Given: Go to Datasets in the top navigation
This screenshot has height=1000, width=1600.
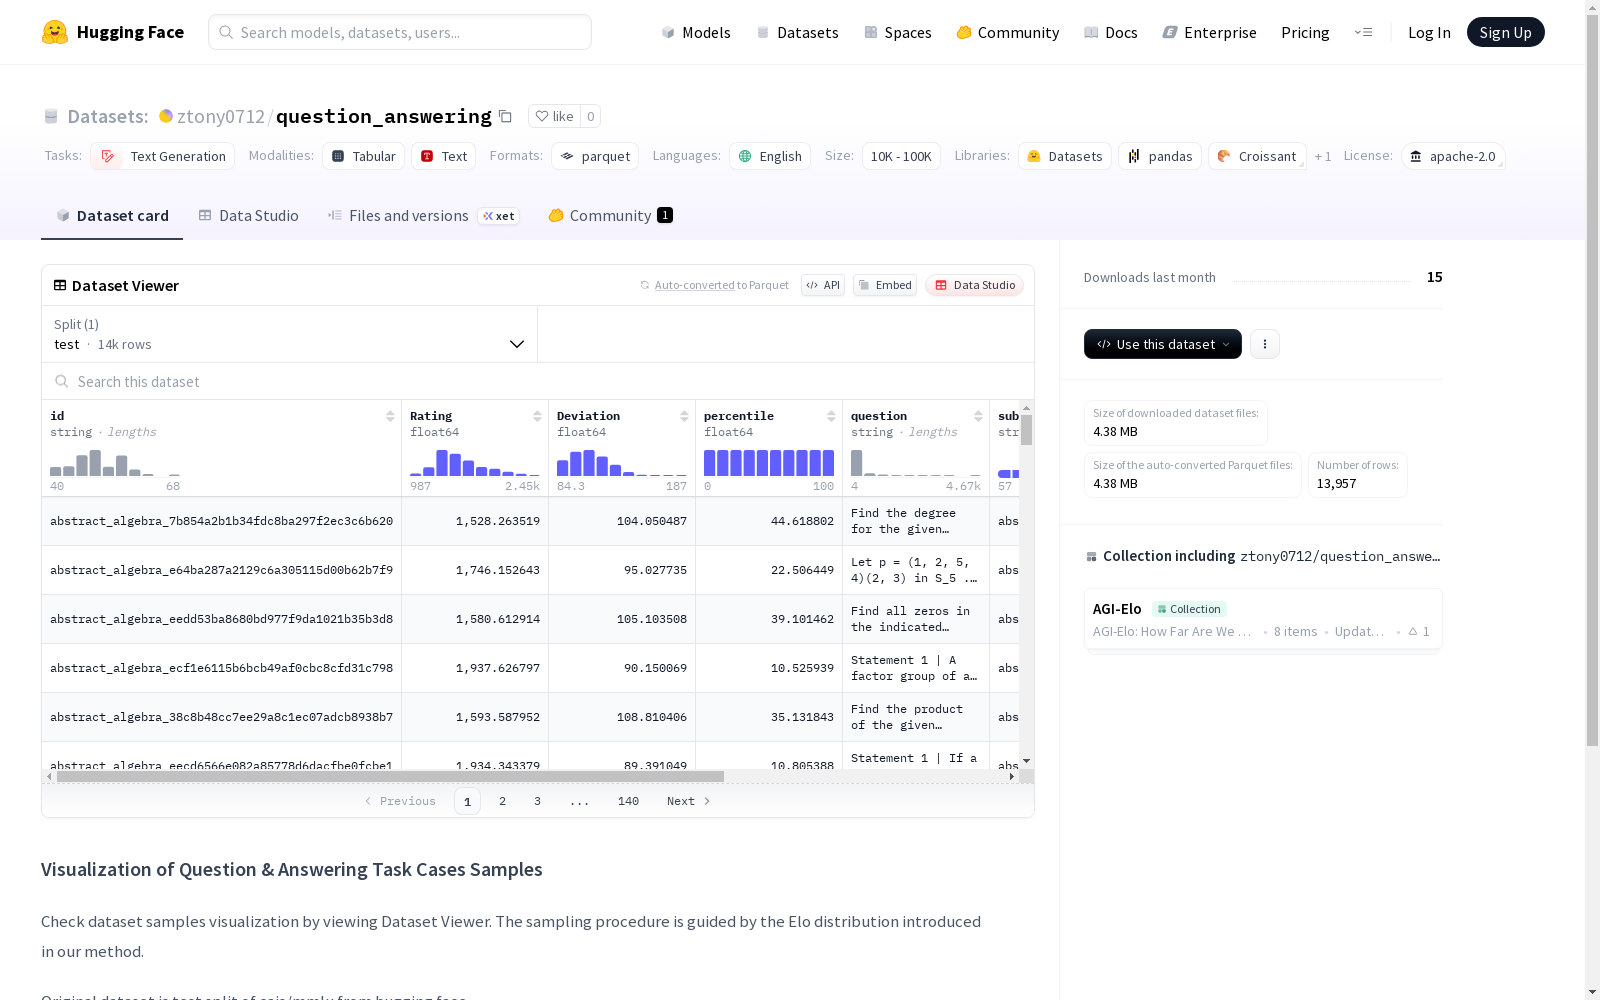Looking at the screenshot, I should click(x=797, y=32).
